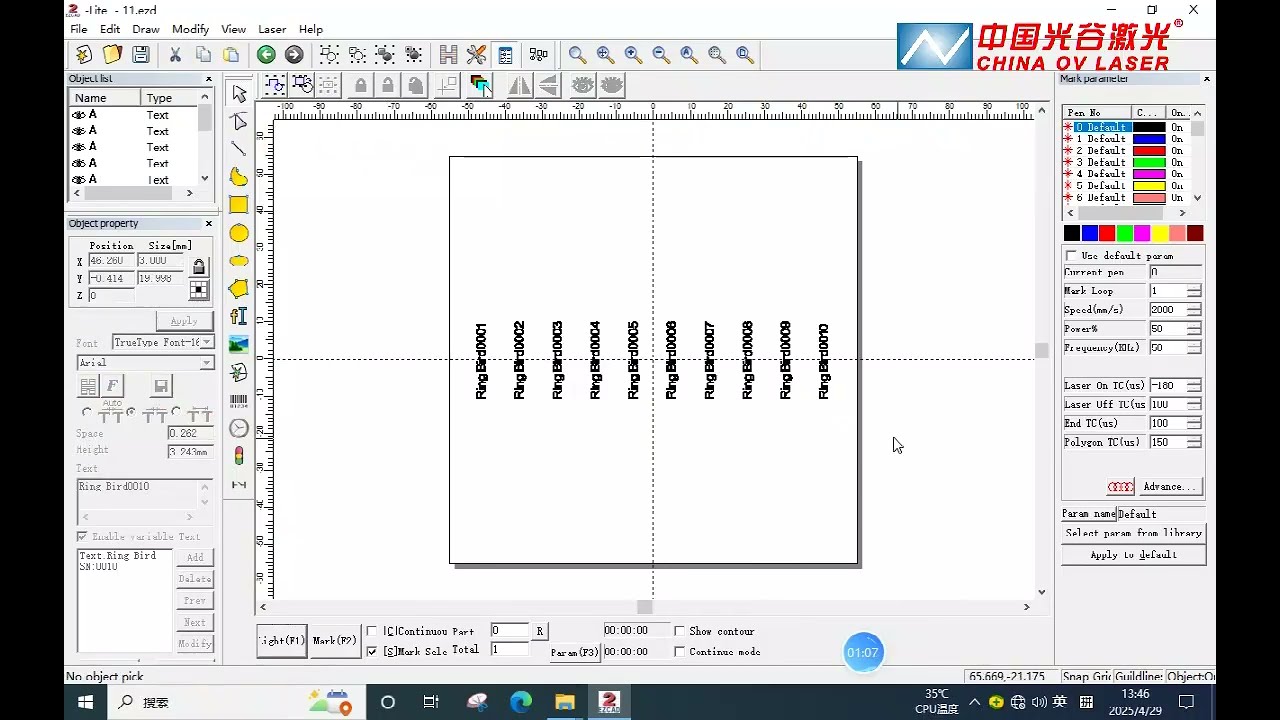
Task: Toggle the size ratio lock icon
Action: click(x=199, y=267)
